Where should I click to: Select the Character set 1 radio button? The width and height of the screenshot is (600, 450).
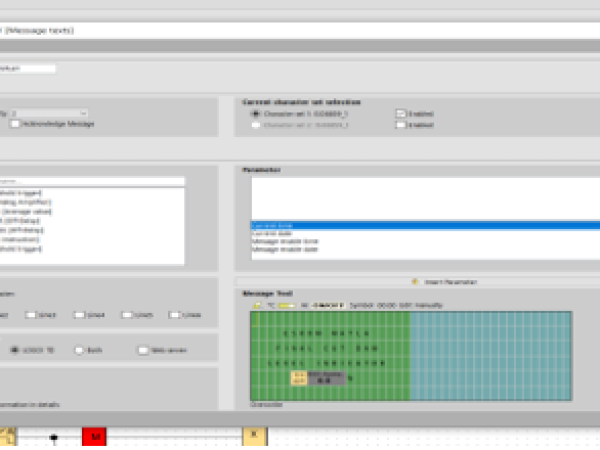click(256, 114)
